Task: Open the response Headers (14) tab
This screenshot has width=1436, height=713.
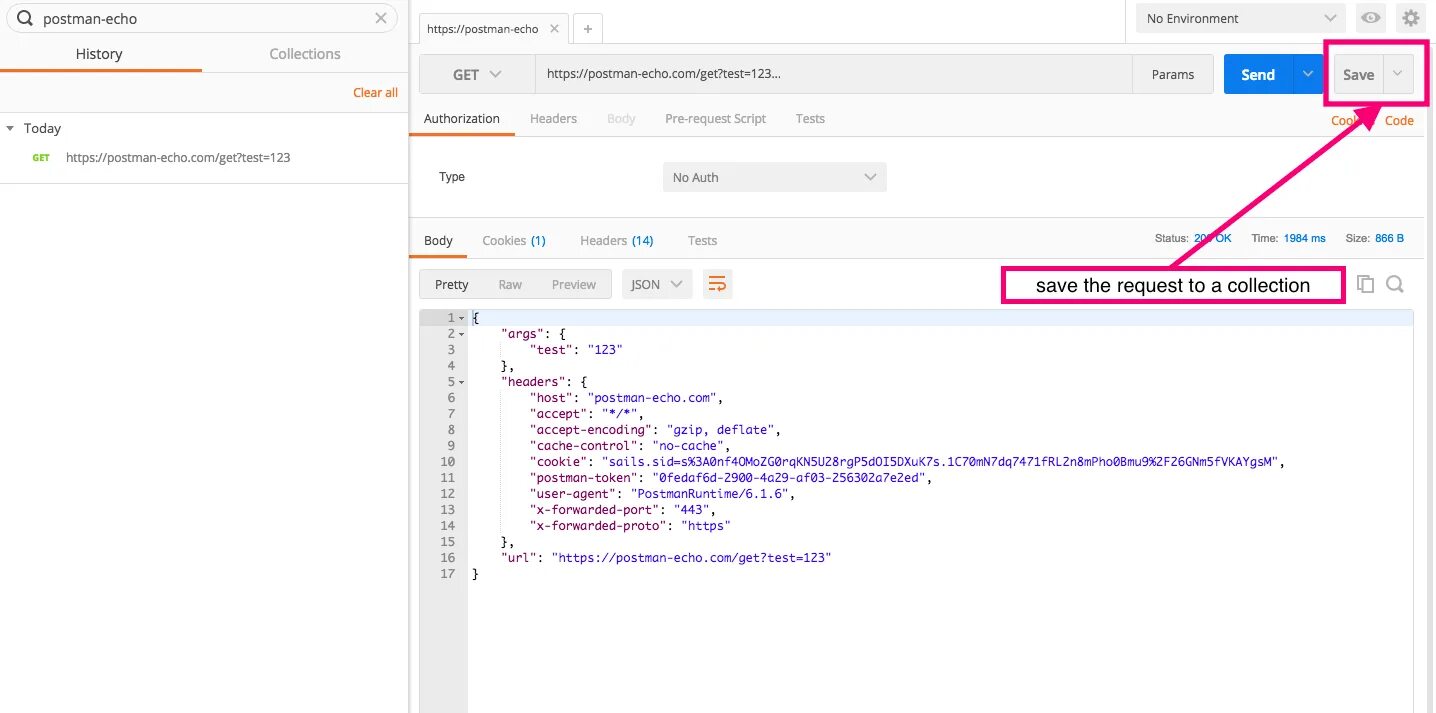Action: tap(617, 240)
